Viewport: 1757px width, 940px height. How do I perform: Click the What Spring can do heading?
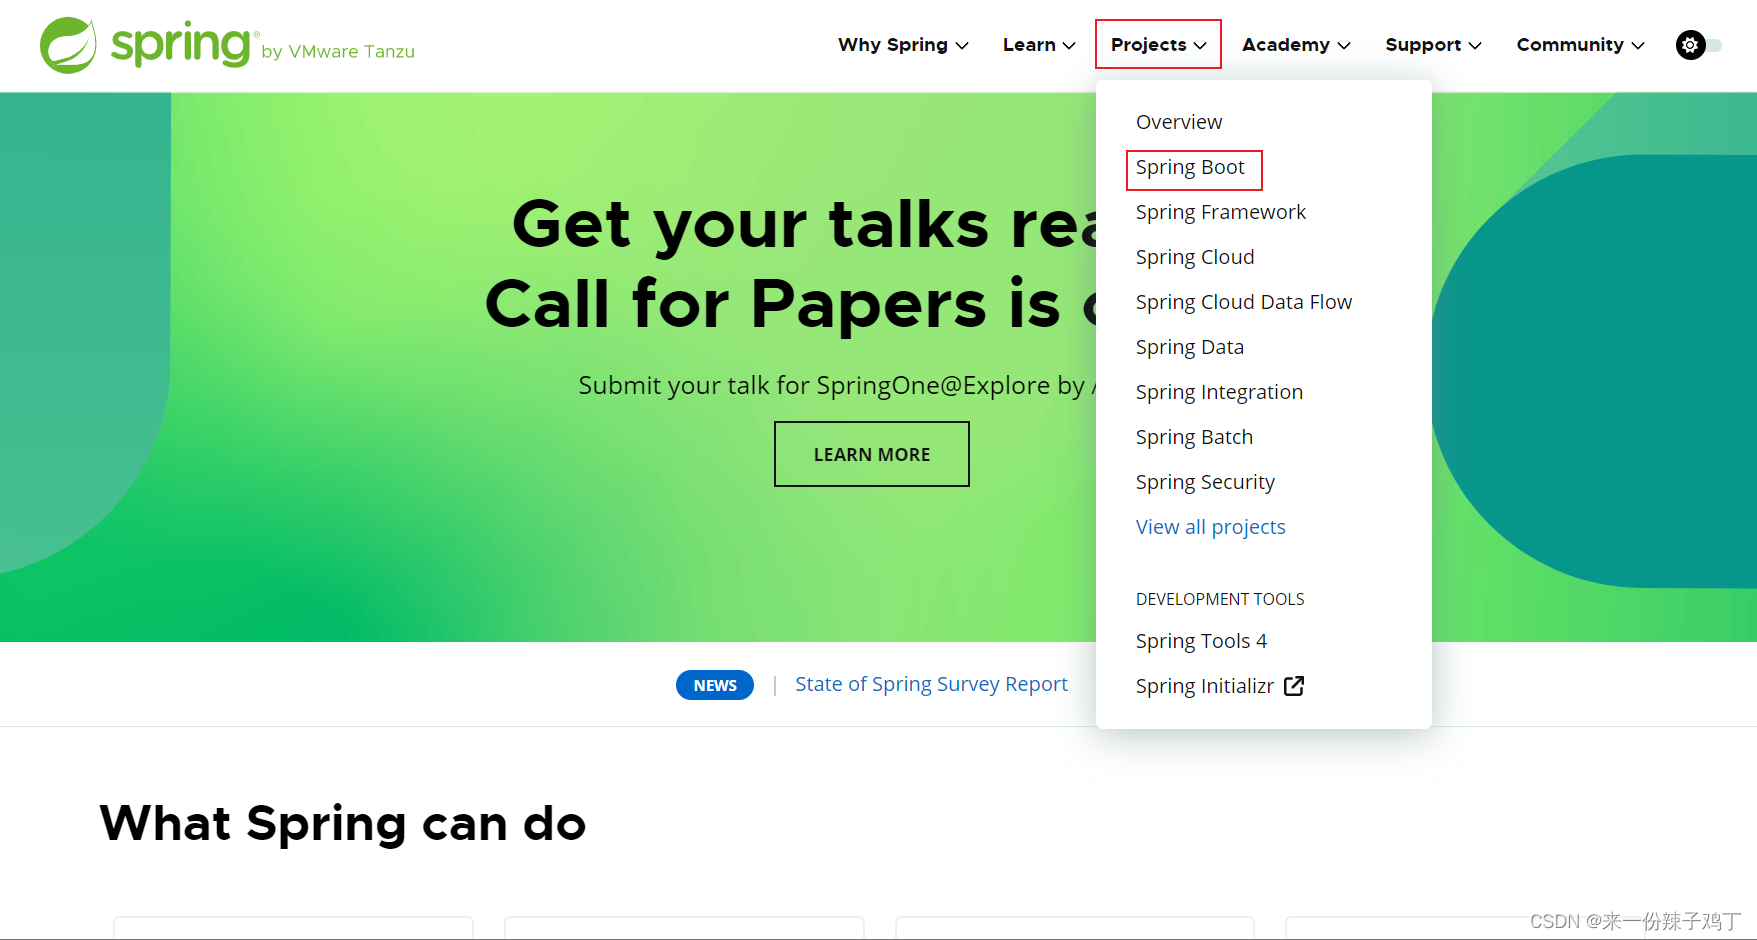click(343, 824)
